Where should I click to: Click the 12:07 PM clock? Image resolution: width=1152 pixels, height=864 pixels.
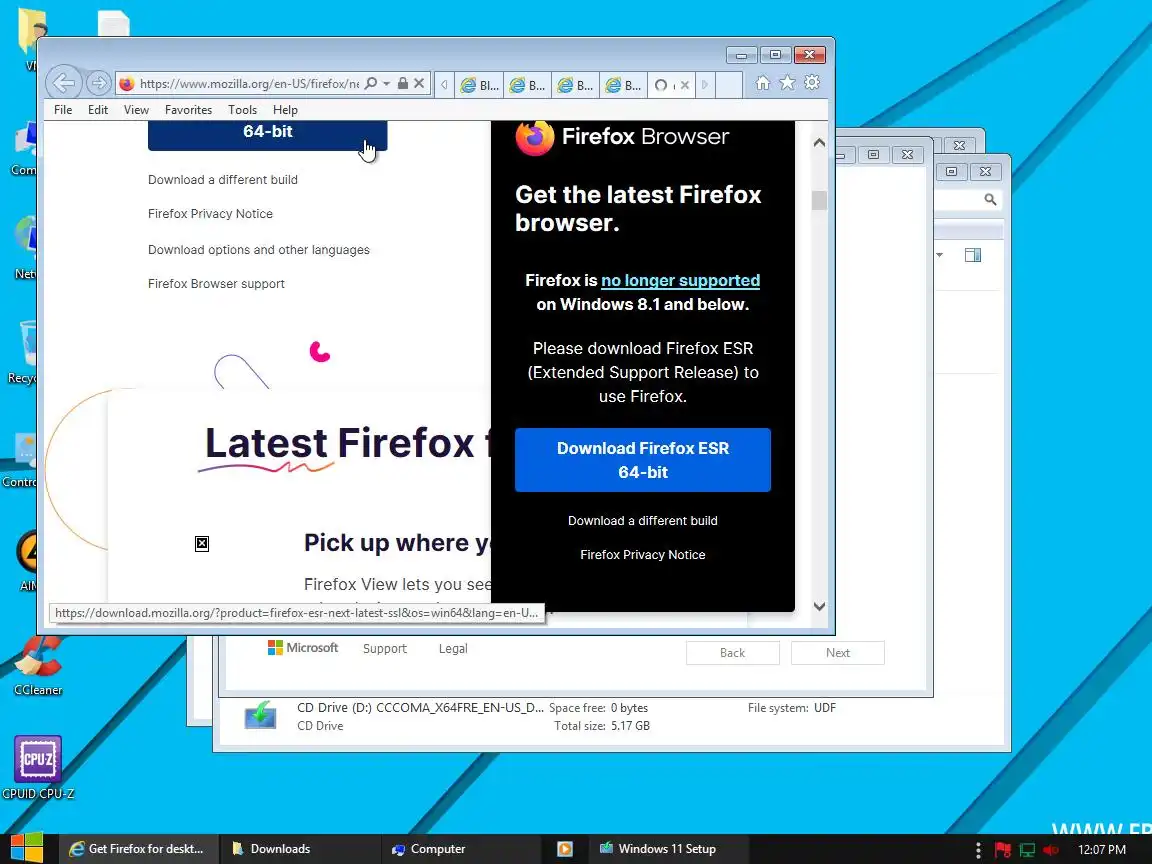pyautogui.click(x=1101, y=850)
